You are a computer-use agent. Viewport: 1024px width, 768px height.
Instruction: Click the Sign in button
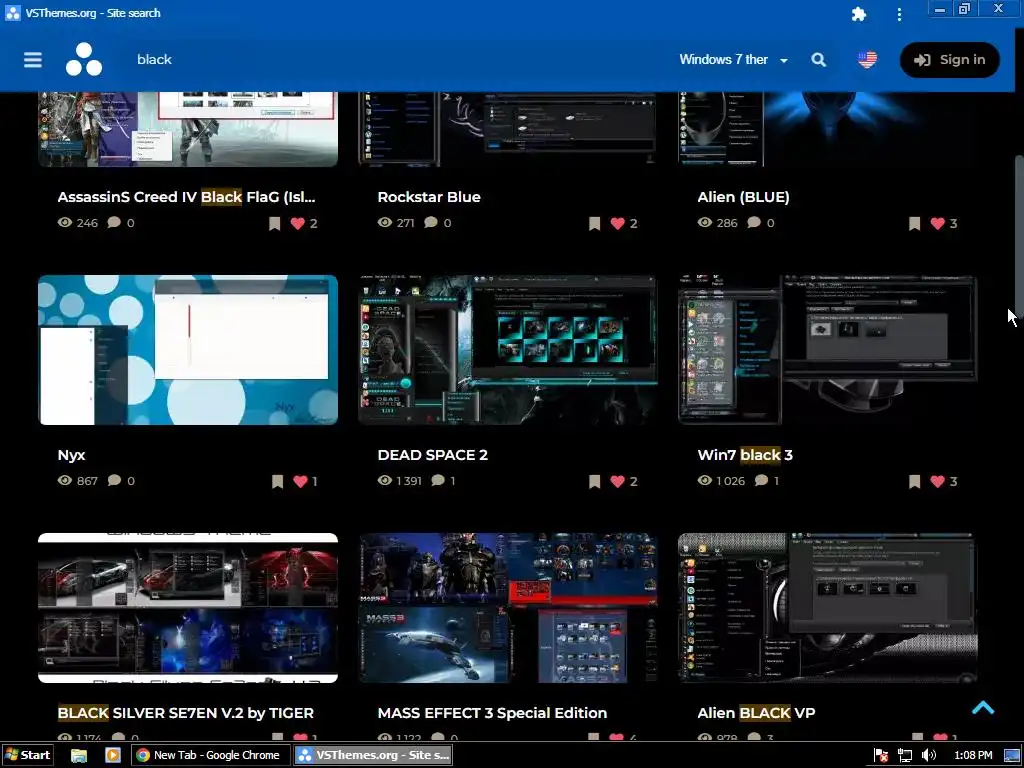pos(950,60)
